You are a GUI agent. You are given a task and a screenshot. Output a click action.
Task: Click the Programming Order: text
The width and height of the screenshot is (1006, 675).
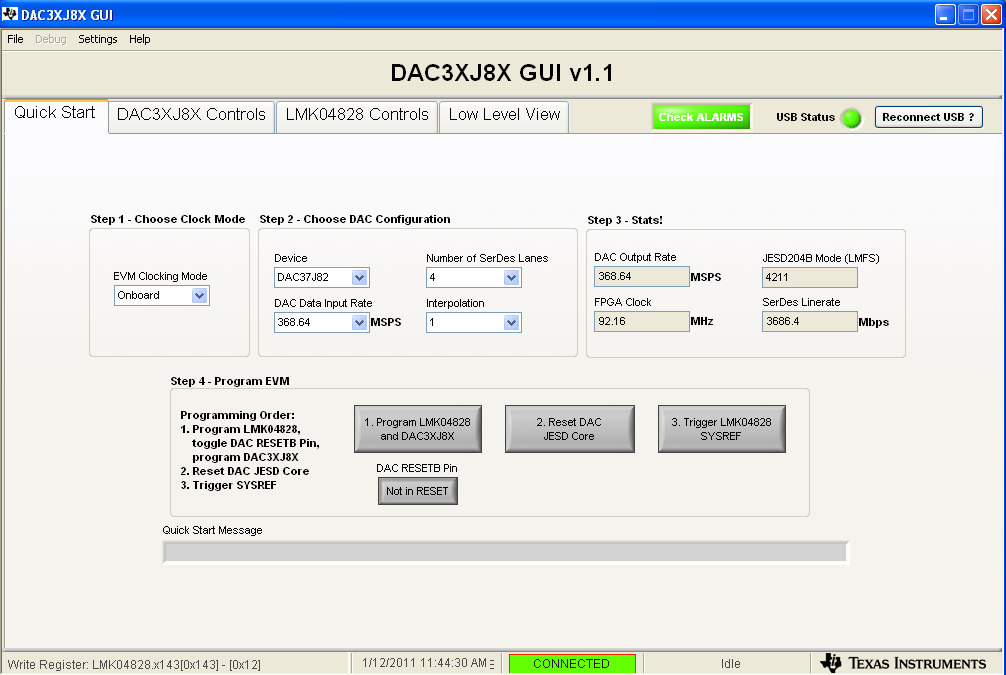pos(237,415)
